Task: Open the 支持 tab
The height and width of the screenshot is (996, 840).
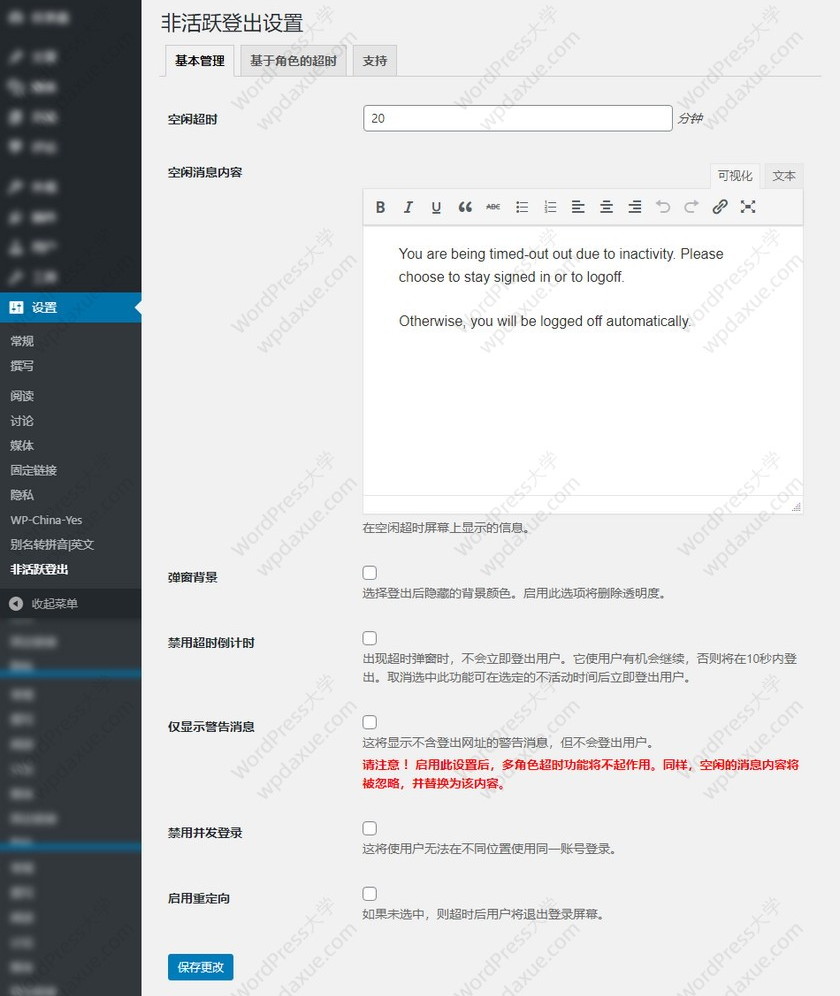Action: 375,61
